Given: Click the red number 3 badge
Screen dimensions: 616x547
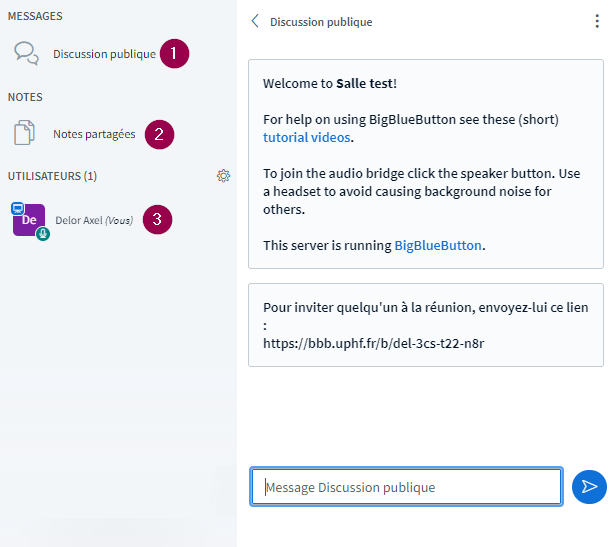Looking at the screenshot, I should [x=157, y=220].
